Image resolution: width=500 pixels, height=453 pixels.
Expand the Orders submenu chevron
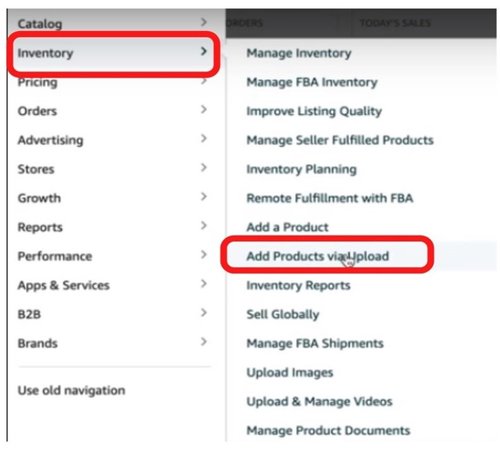click(204, 109)
